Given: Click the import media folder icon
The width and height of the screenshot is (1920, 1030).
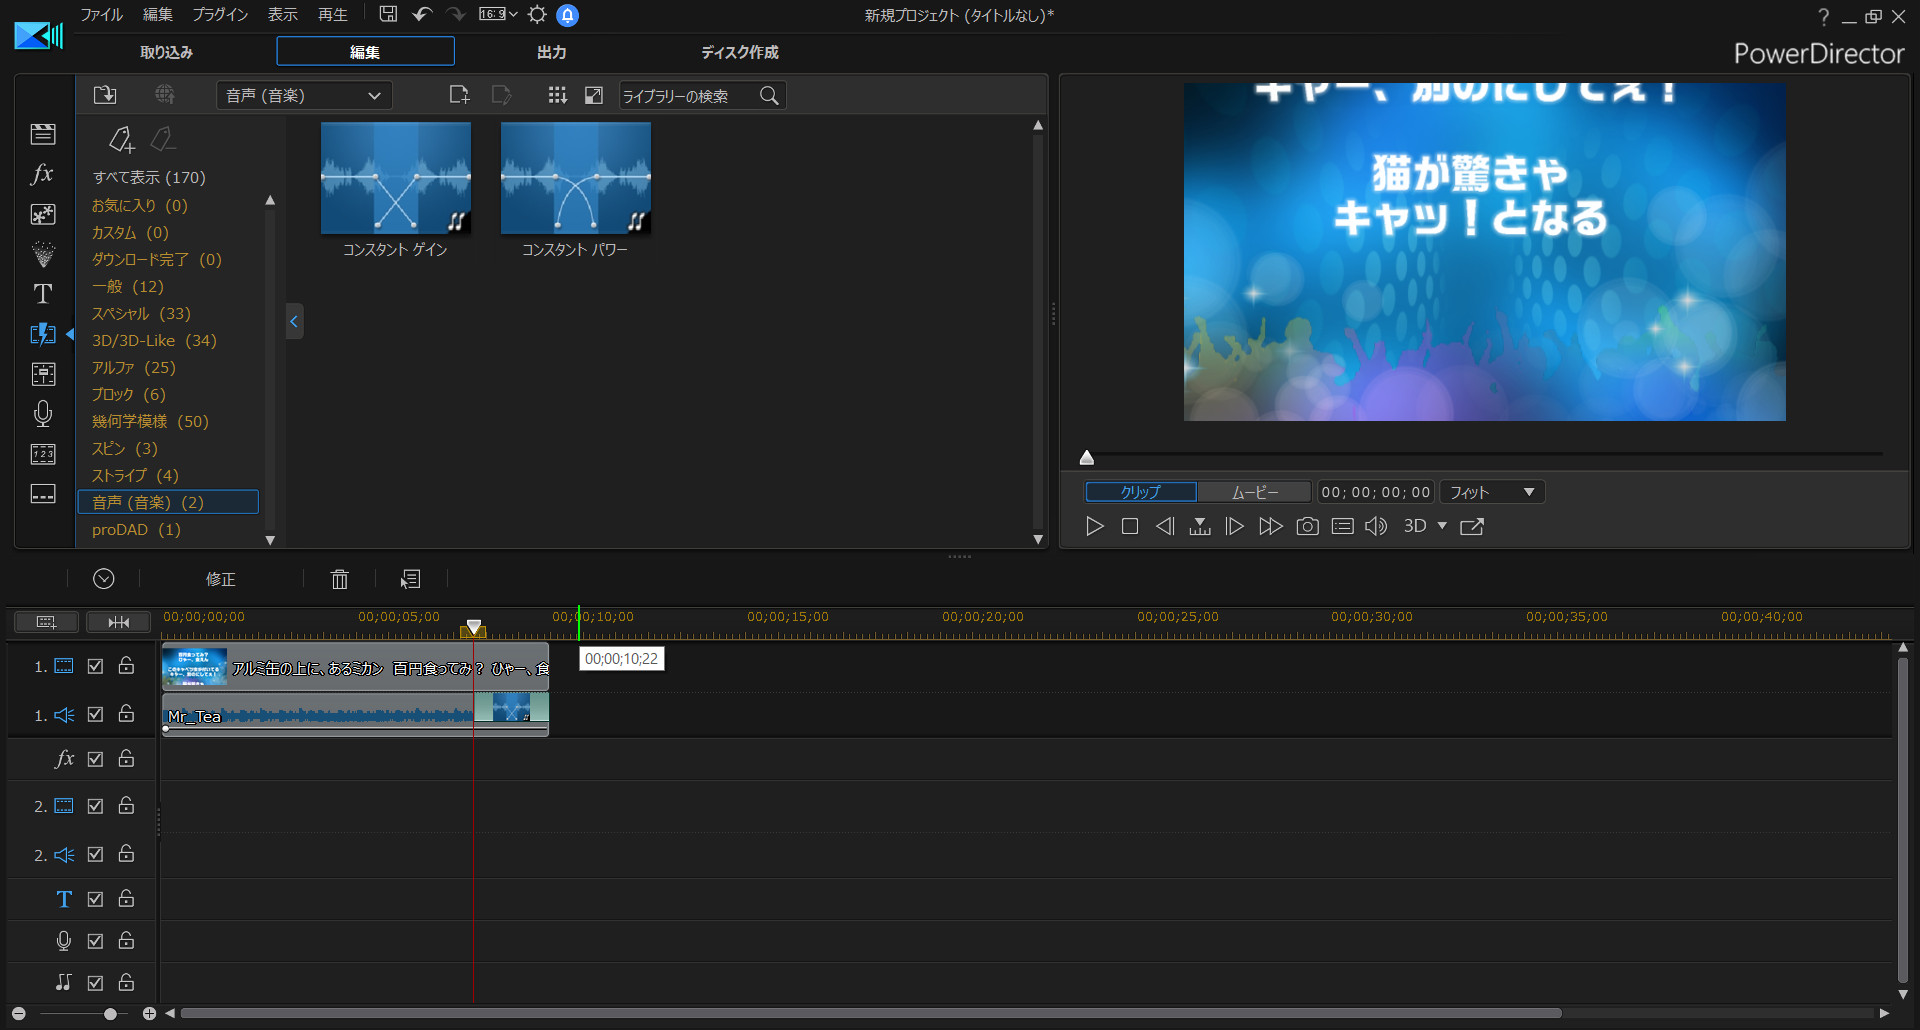Looking at the screenshot, I should pos(105,95).
